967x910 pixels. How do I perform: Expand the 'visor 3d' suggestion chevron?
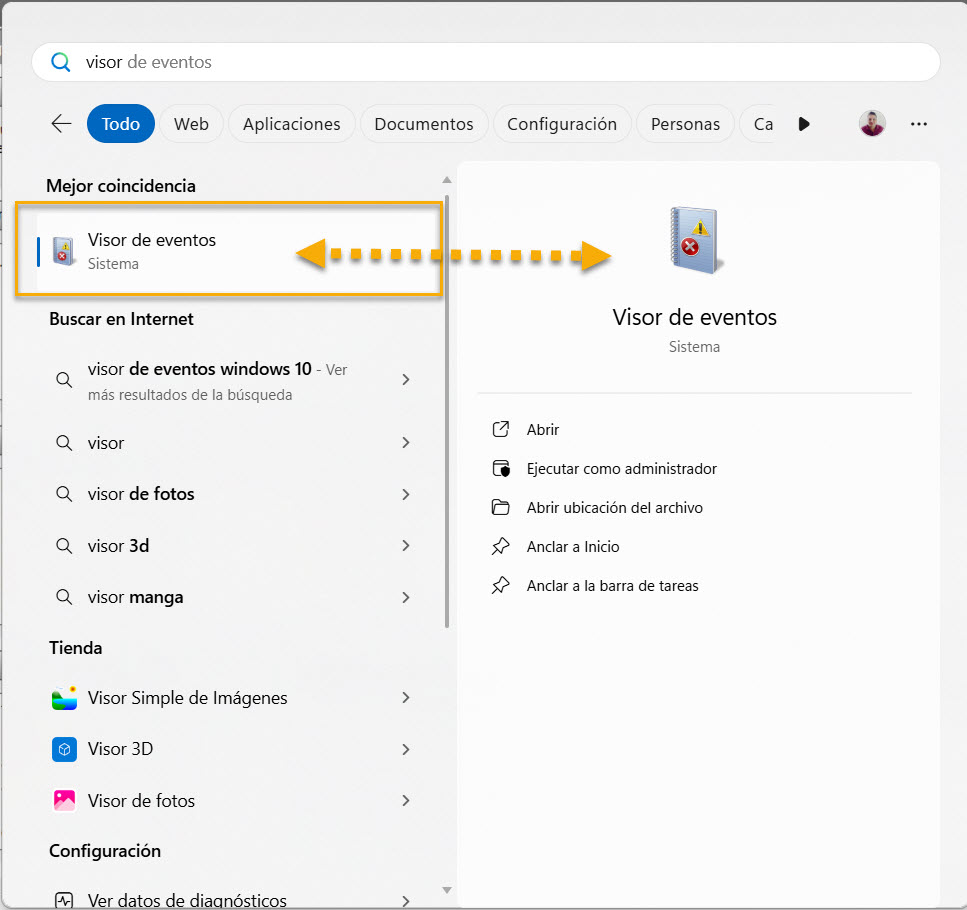[406, 546]
